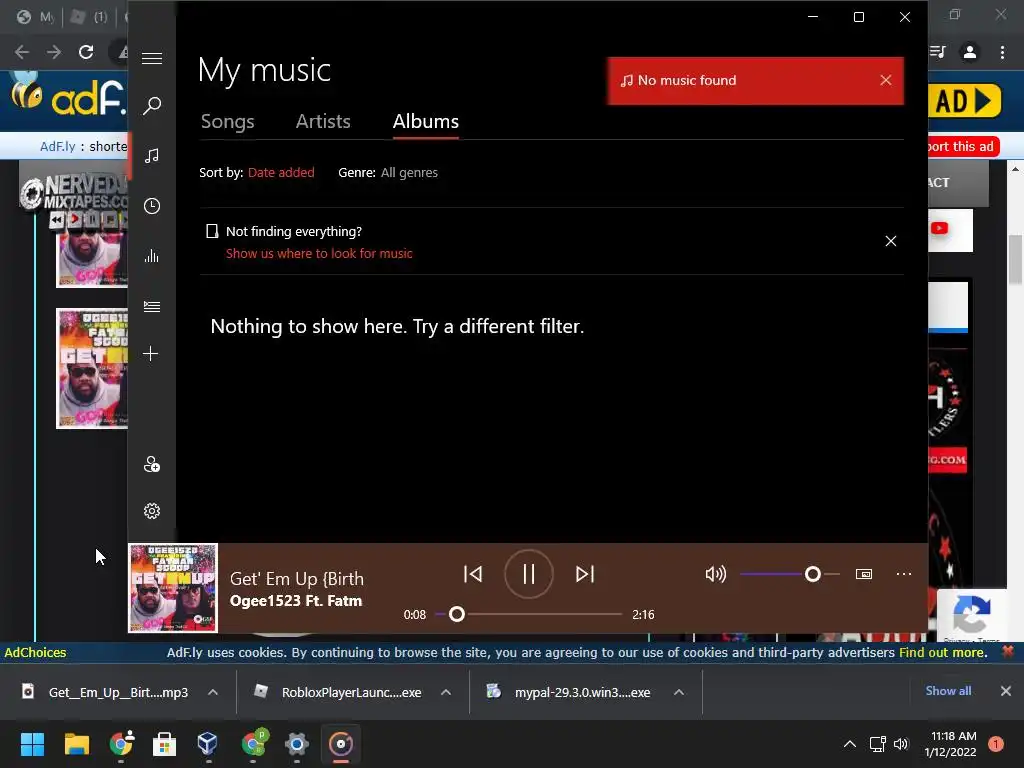This screenshot has width=1024, height=768.
Task: Open File Explorer from taskbar
Action: tap(76, 744)
